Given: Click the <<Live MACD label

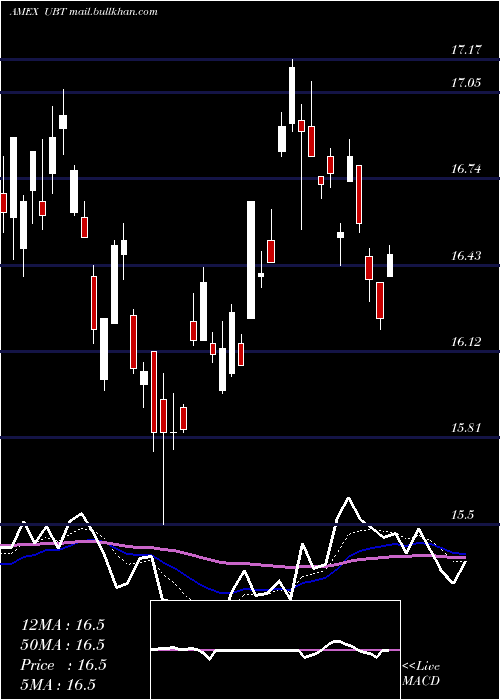Looking at the screenshot, I should tap(421, 674).
